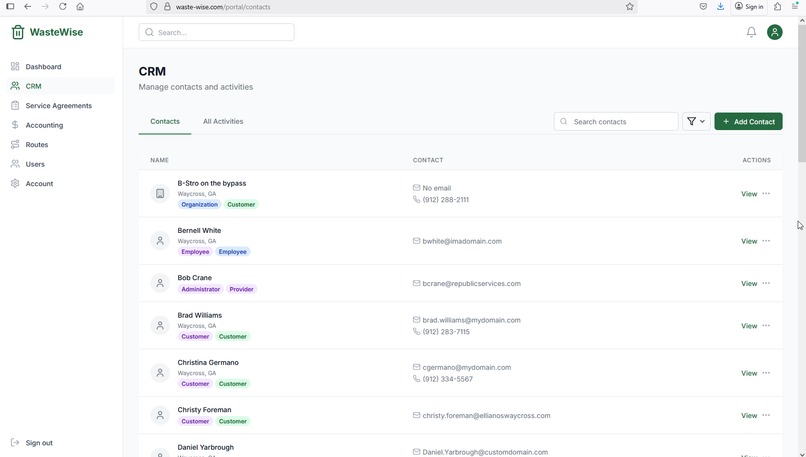The height and width of the screenshot is (457, 806).
Task: Click the Accounting dollar icon
Action: [x=15, y=125]
